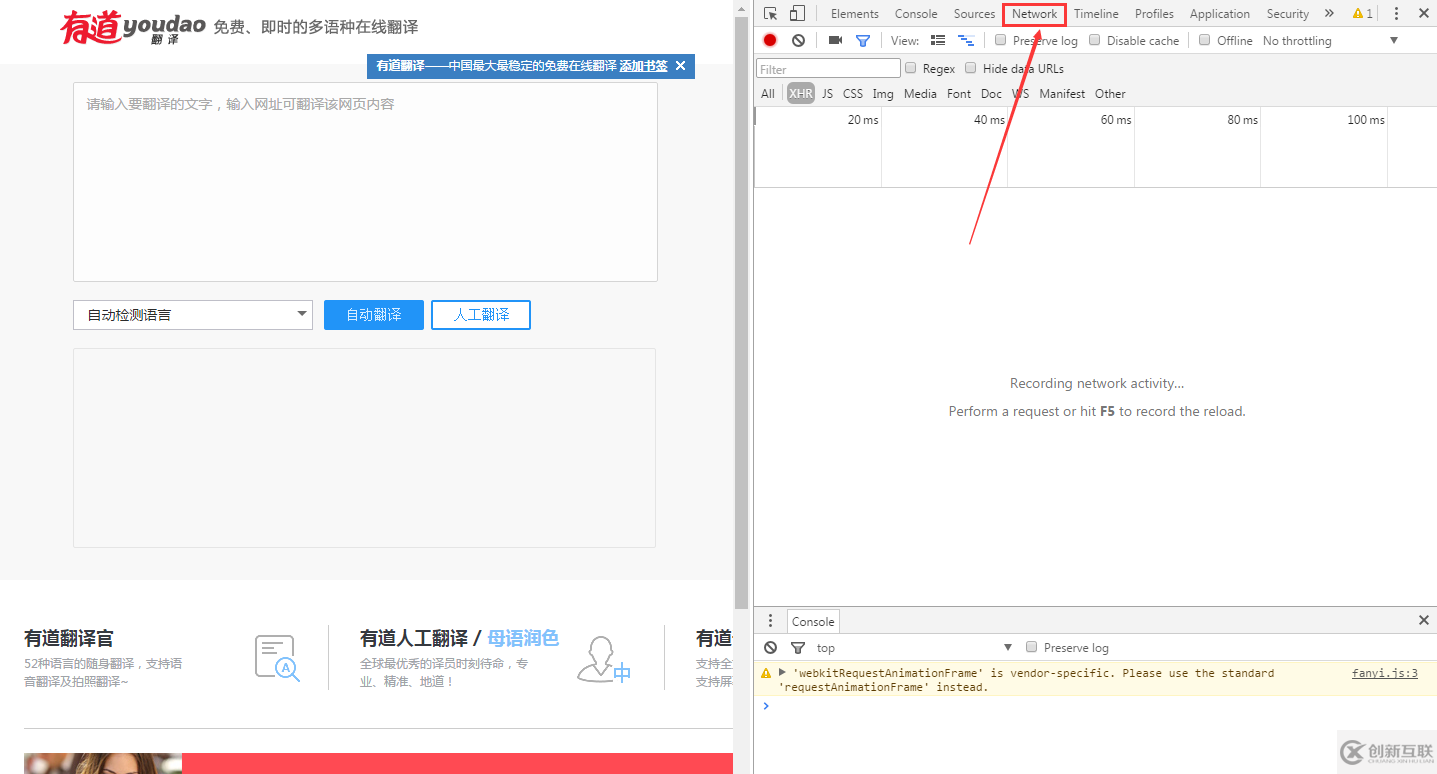Screen dimensions: 1437x774
Task: Open the Sources tab
Action: point(974,14)
